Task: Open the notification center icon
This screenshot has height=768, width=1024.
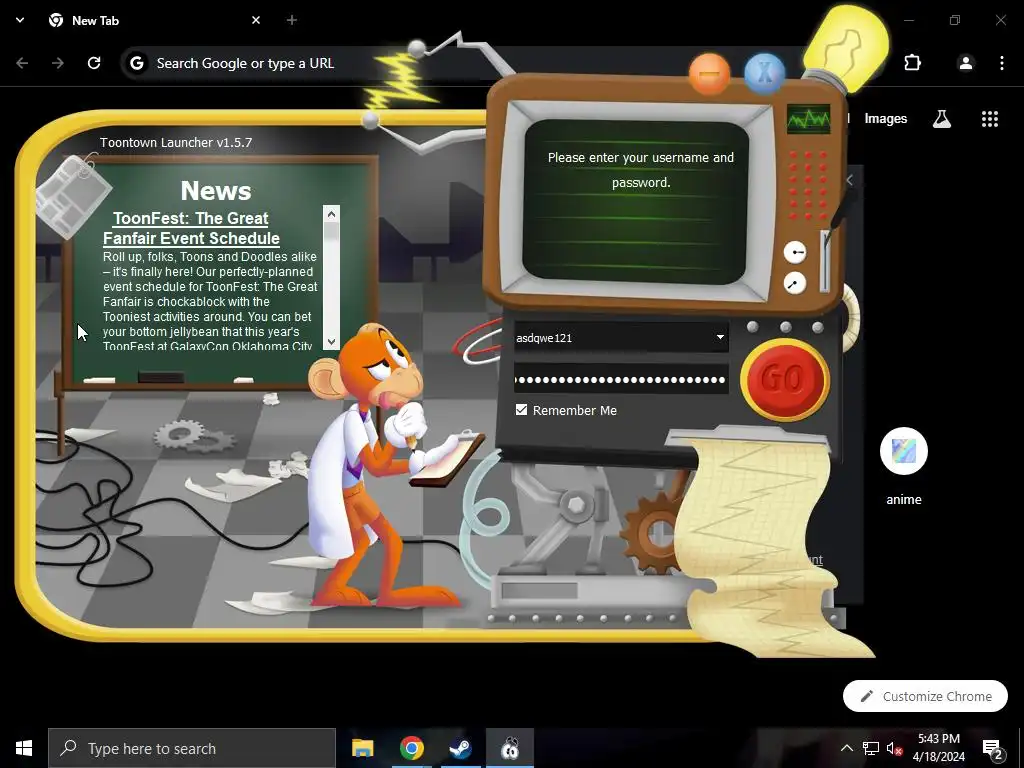Action: tap(992, 748)
